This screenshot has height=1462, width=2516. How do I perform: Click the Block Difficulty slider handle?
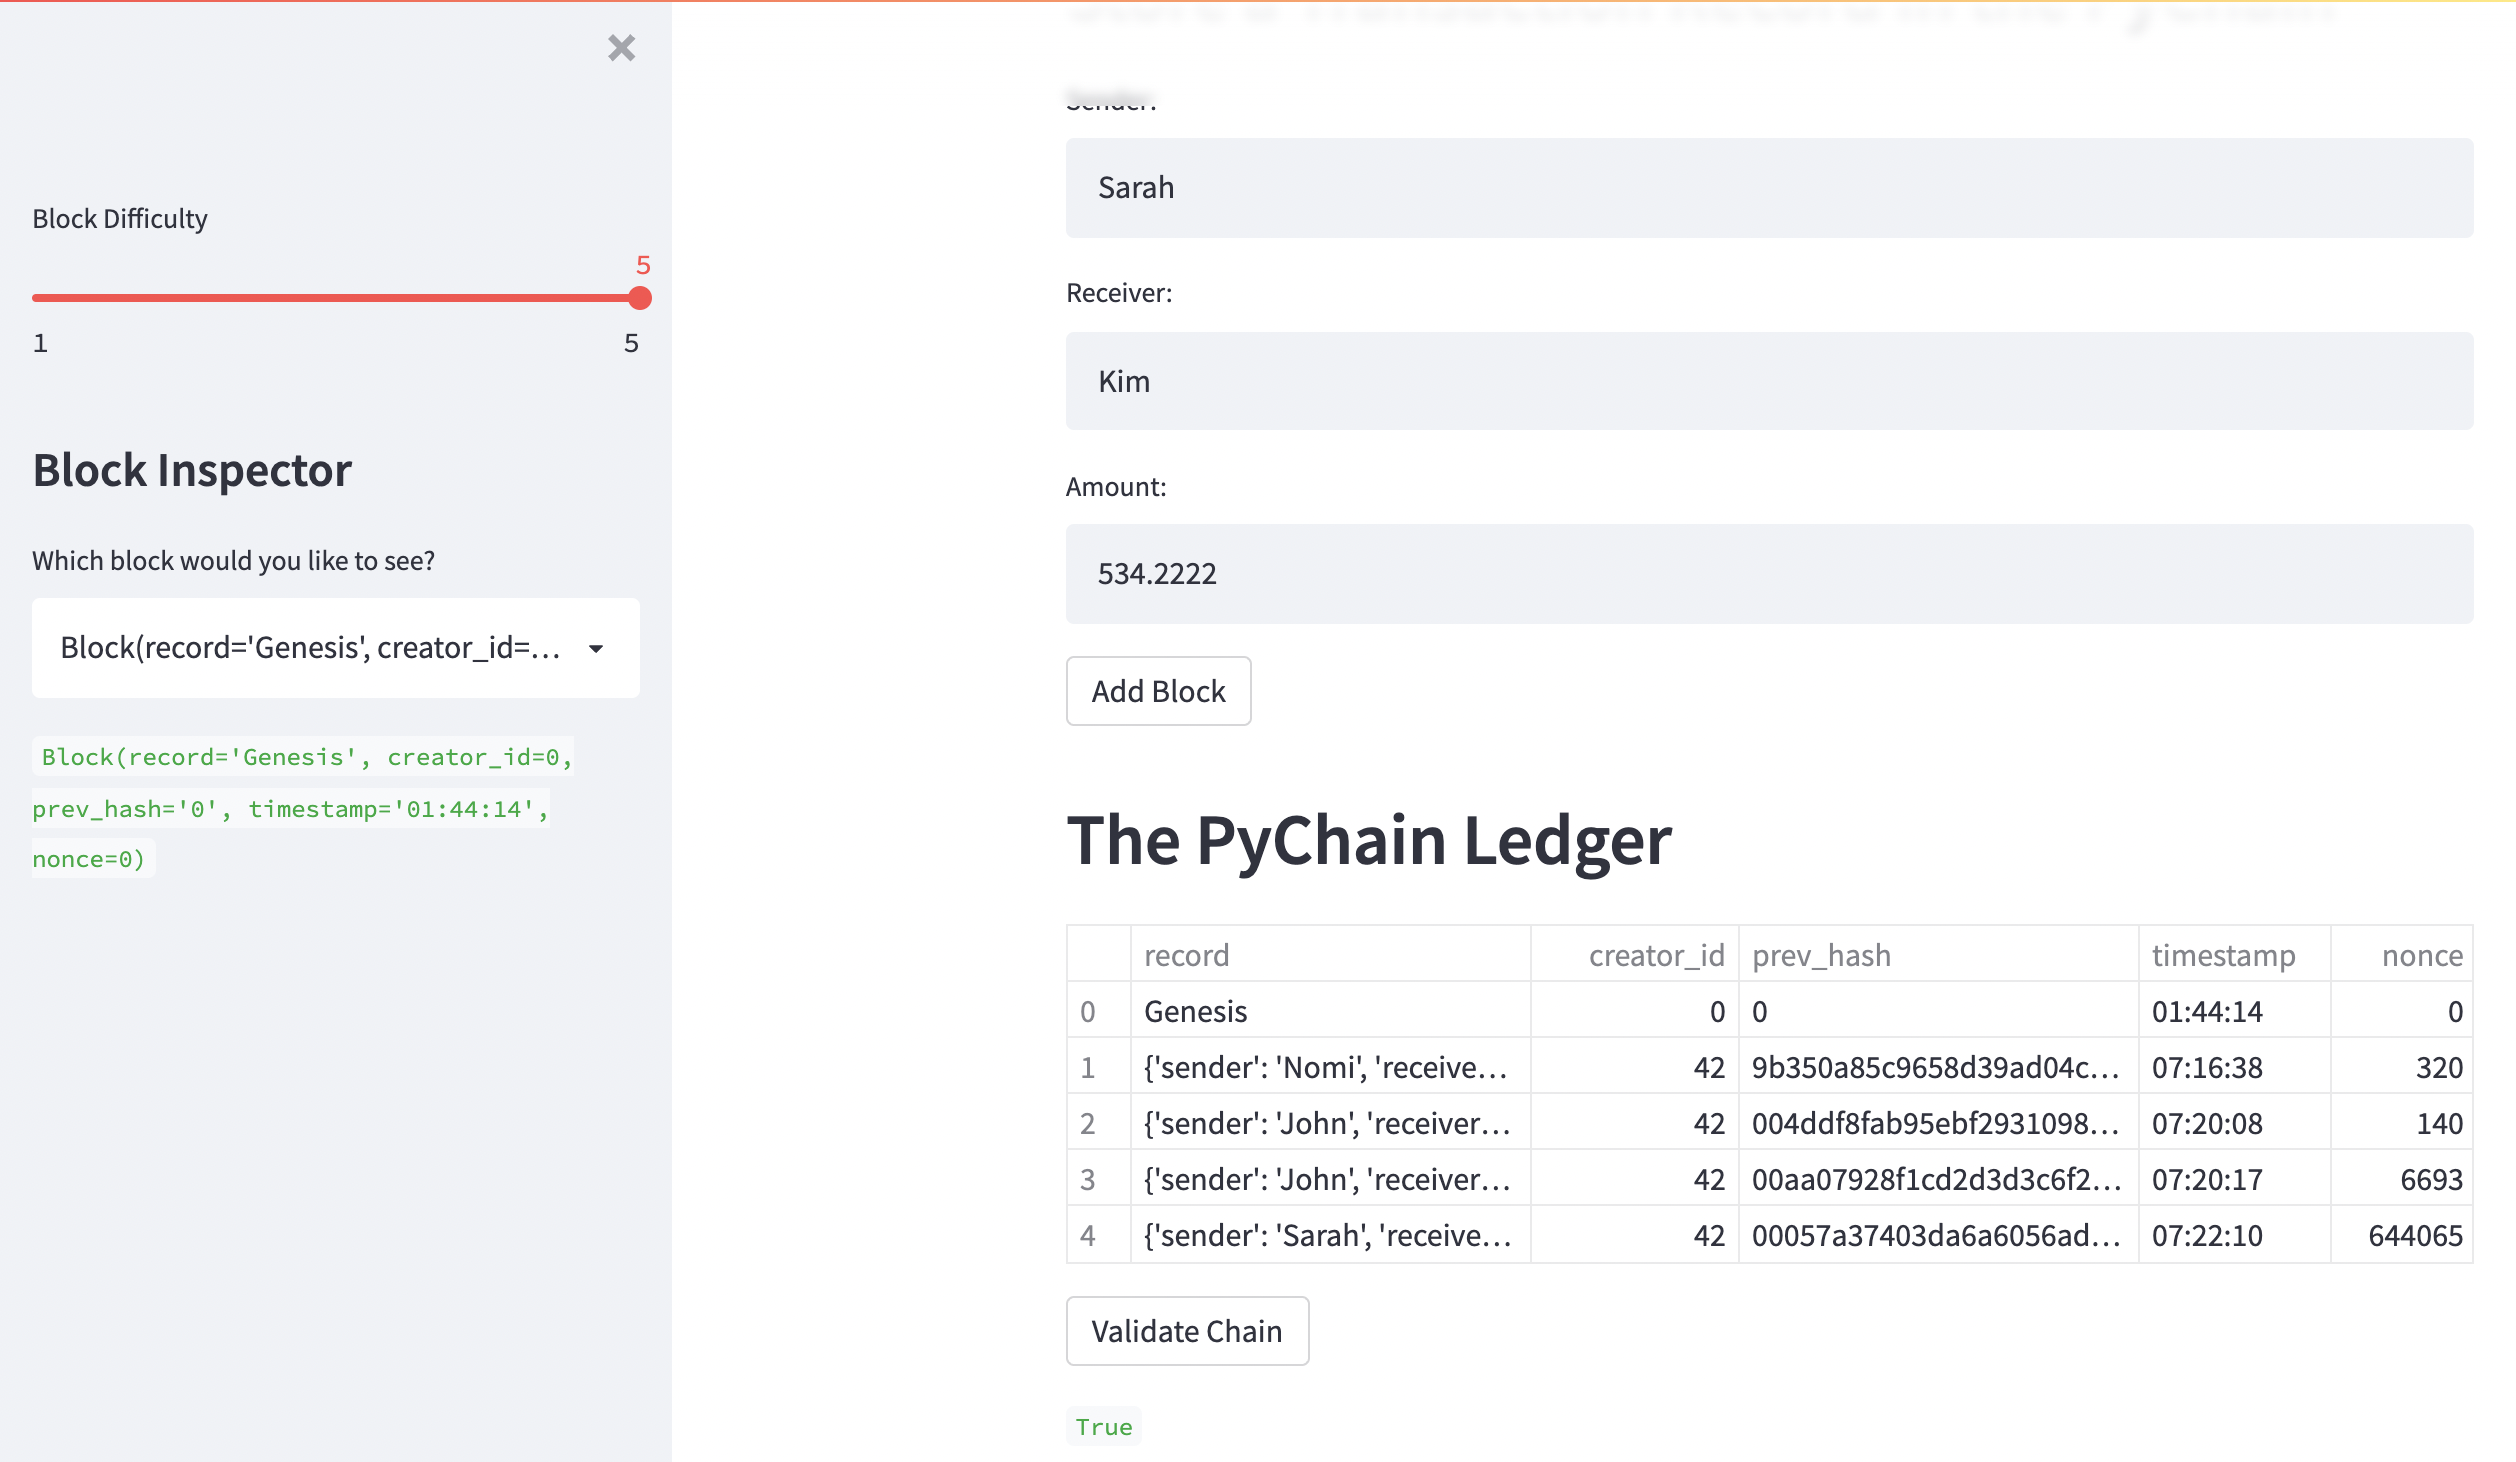pyautogui.click(x=640, y=298)
